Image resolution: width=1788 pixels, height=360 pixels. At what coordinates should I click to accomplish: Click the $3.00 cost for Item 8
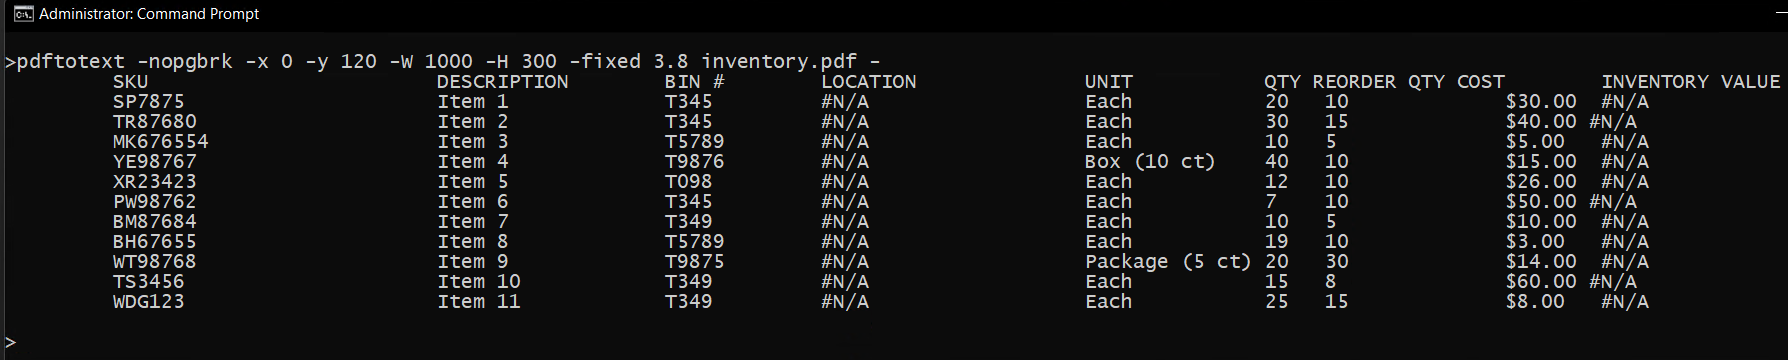[1535, 242]
